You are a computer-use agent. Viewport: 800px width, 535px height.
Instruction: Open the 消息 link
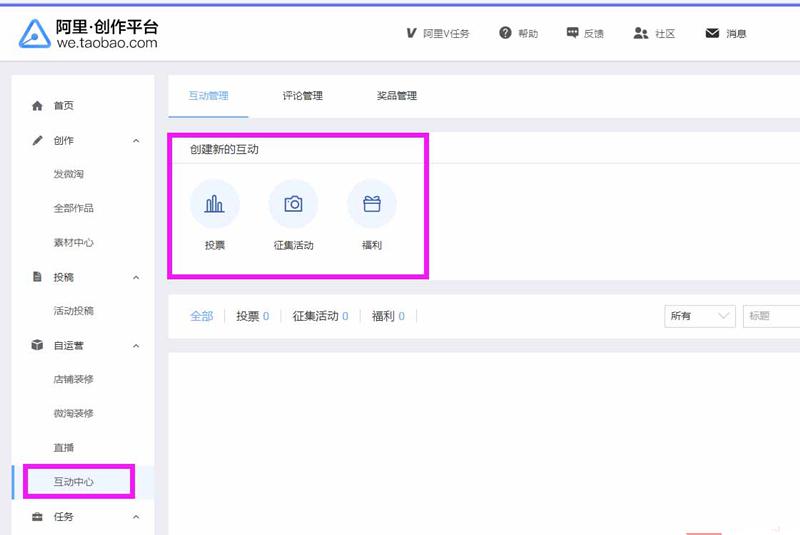736,34
